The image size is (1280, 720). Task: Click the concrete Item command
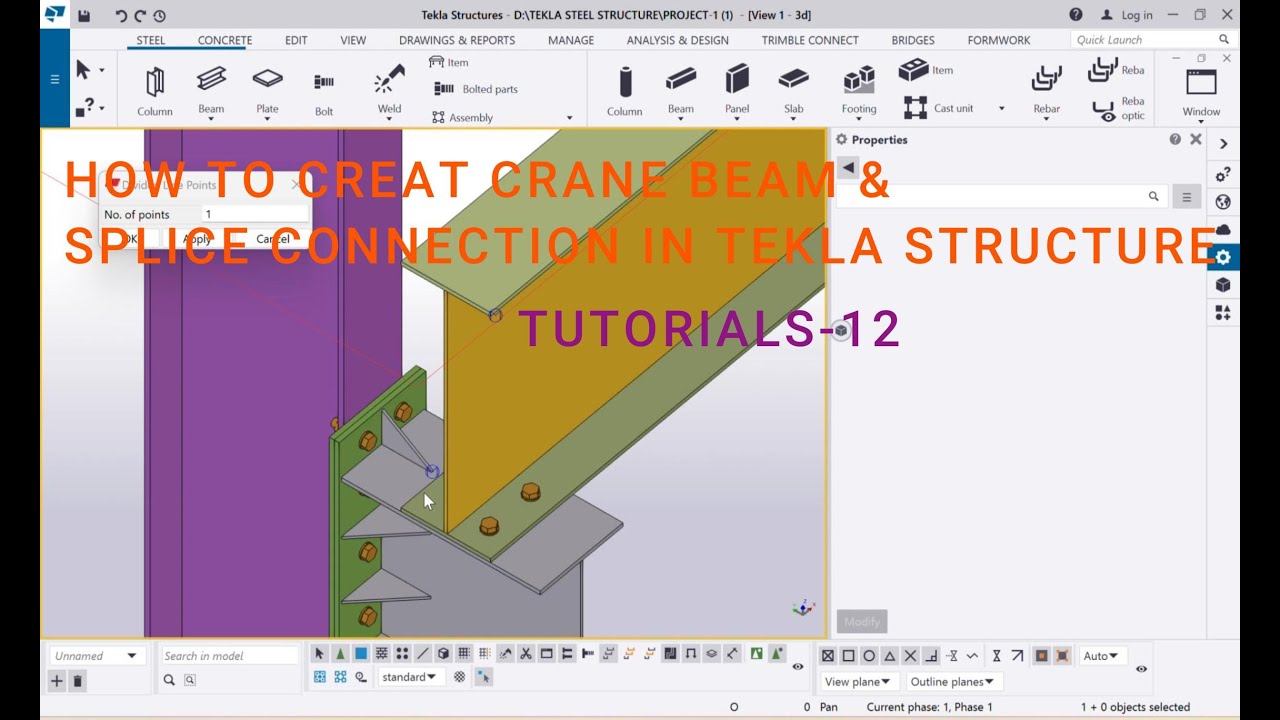(x=926, y=70)
